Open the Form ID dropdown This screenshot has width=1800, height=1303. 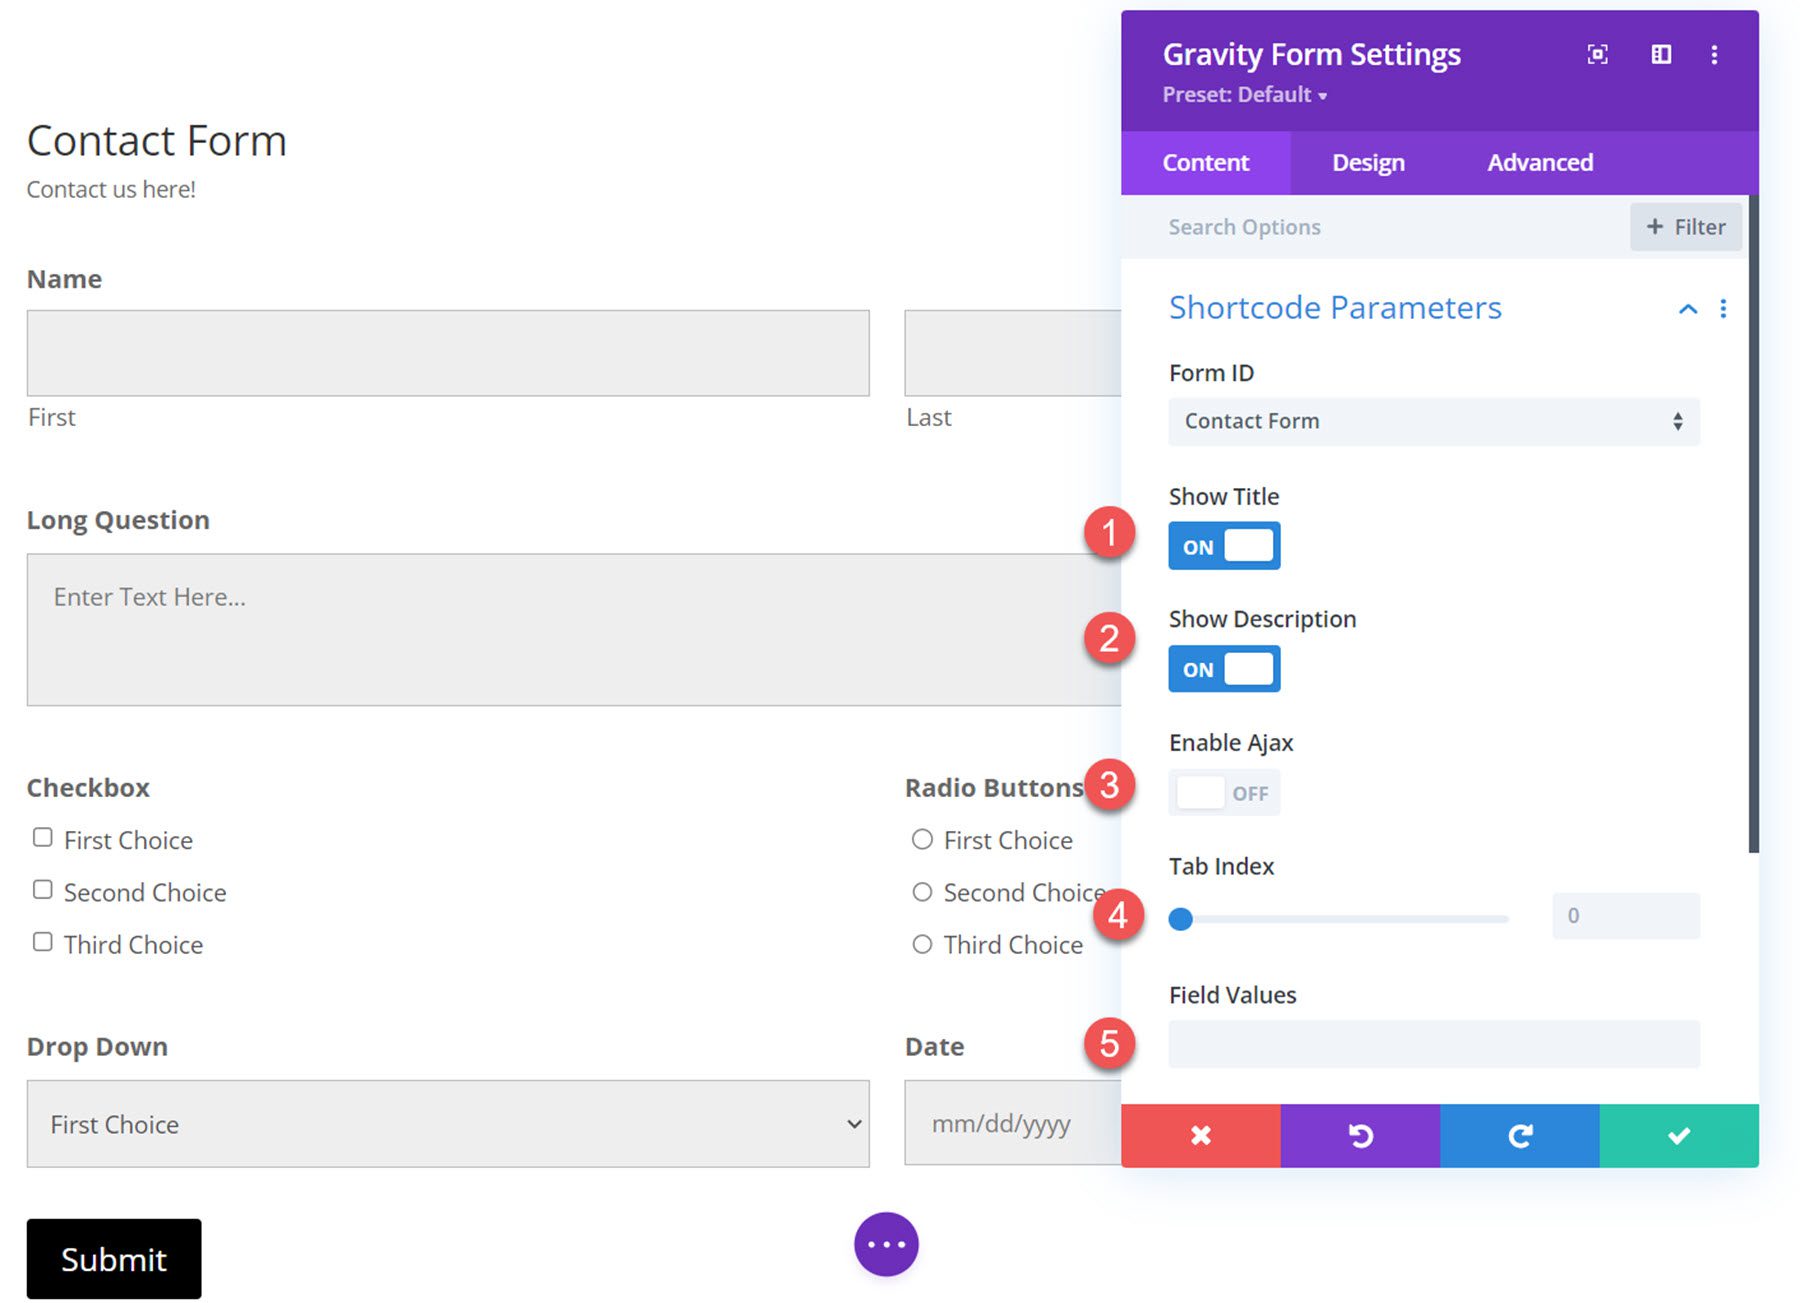[x=1433, y=421]
